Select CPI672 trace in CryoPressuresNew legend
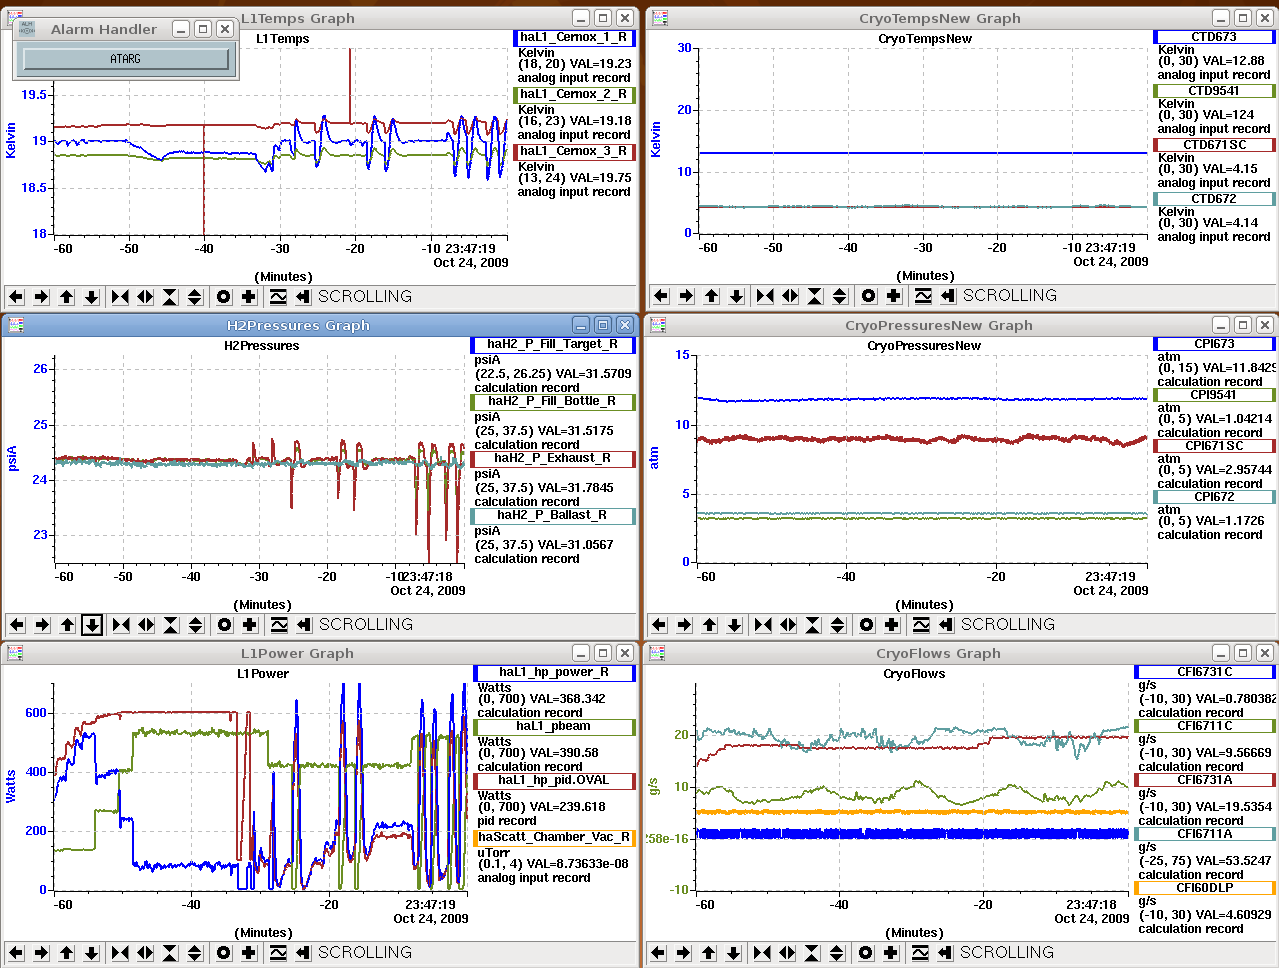Viewport: 1279px width, 968px height. 1214,497
